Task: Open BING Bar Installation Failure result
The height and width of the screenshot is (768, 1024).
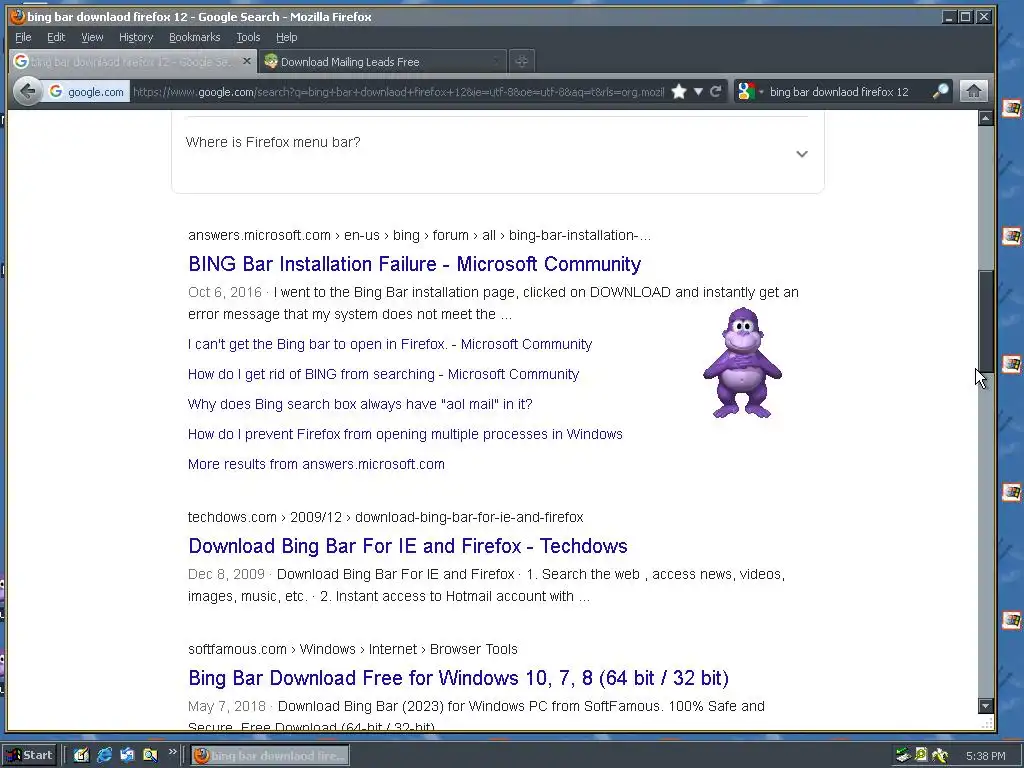Action: pyautogui.click(x=415, y=264)
